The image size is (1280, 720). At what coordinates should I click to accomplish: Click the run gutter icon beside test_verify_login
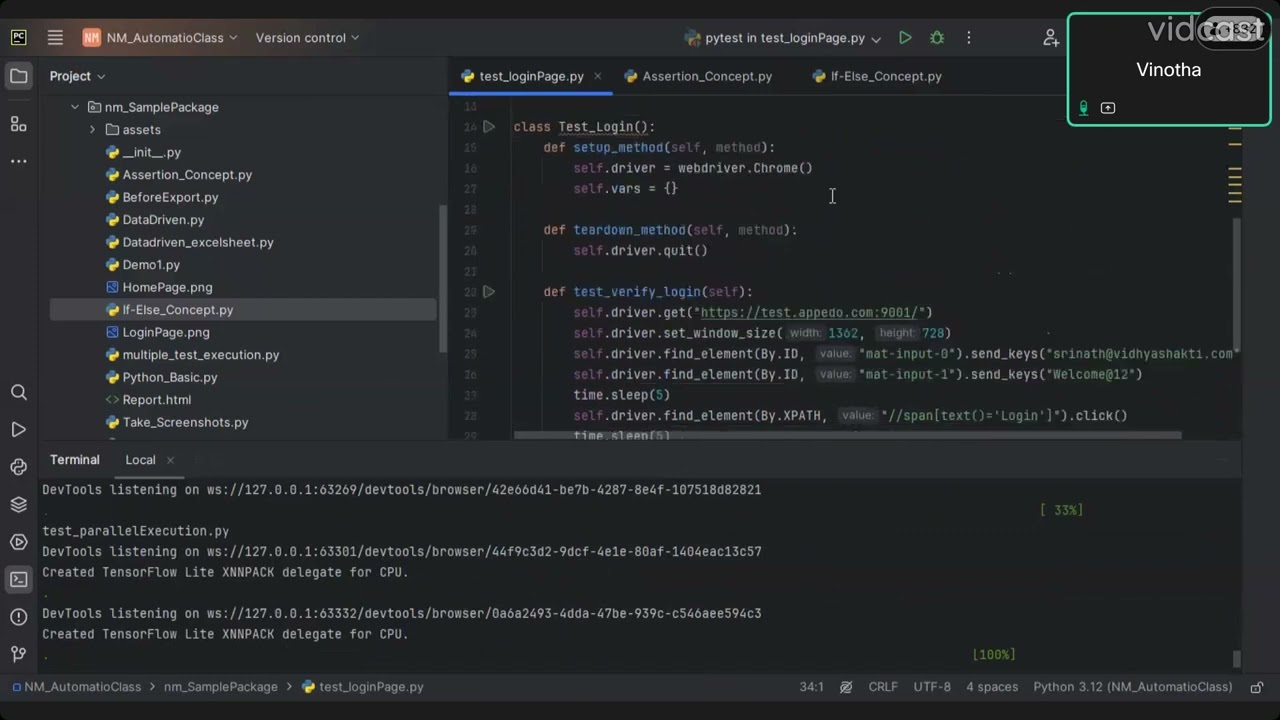point(489,292)
